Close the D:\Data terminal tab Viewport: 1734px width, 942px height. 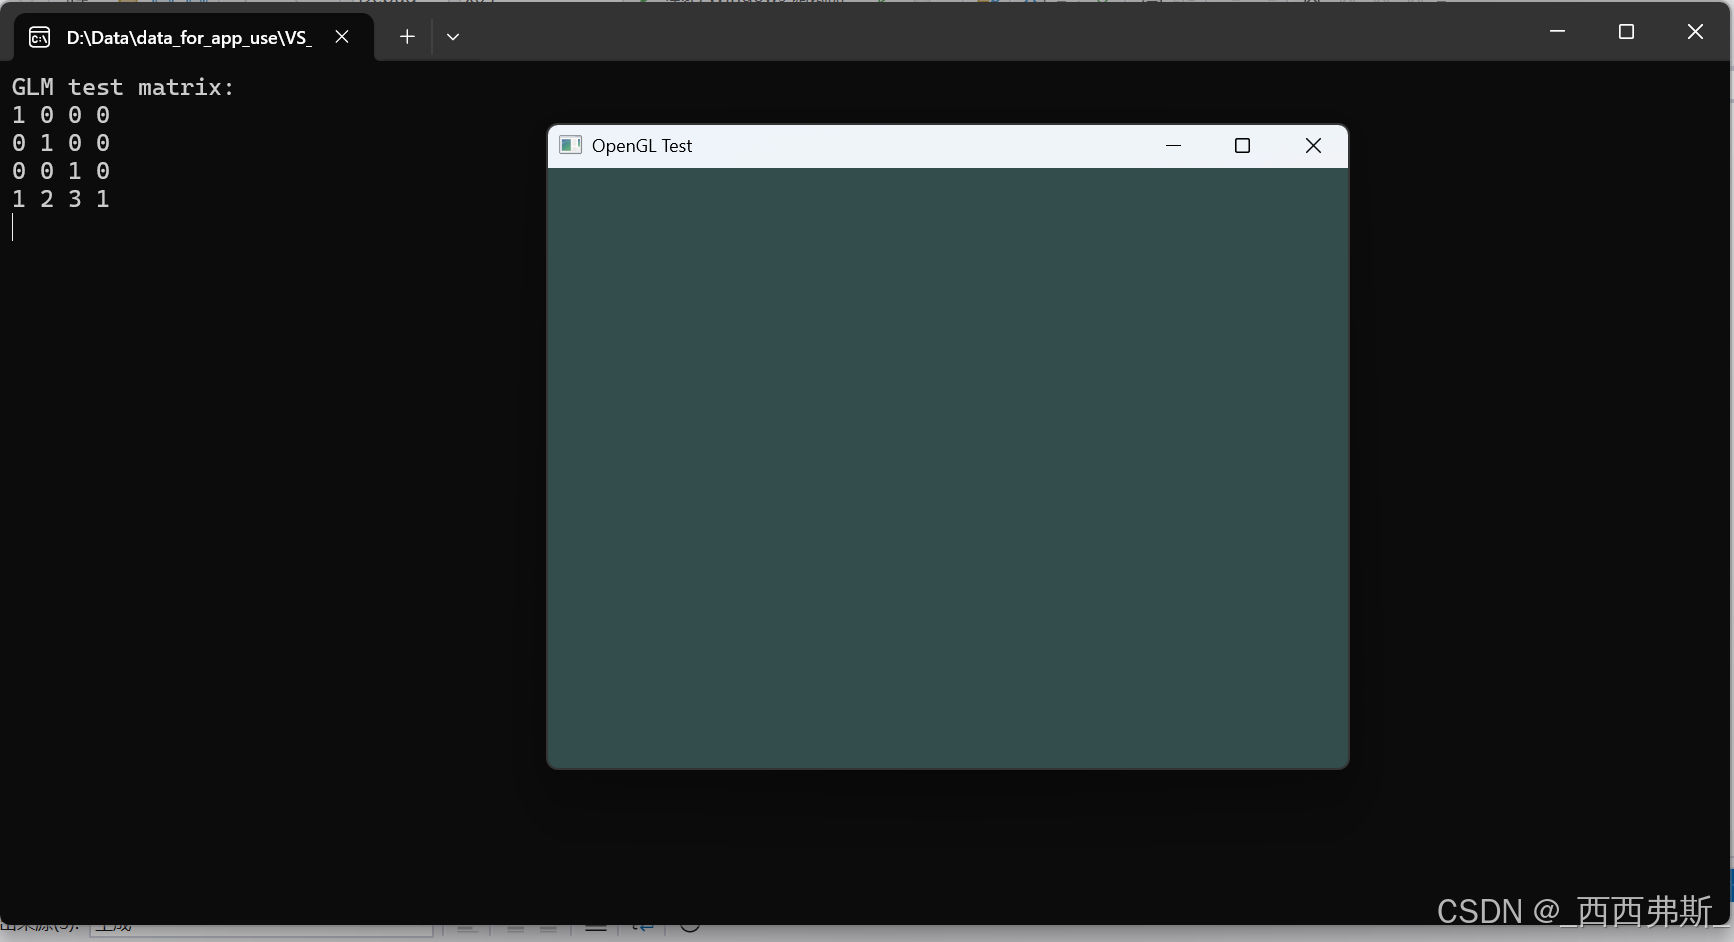[x=342, y=37]
